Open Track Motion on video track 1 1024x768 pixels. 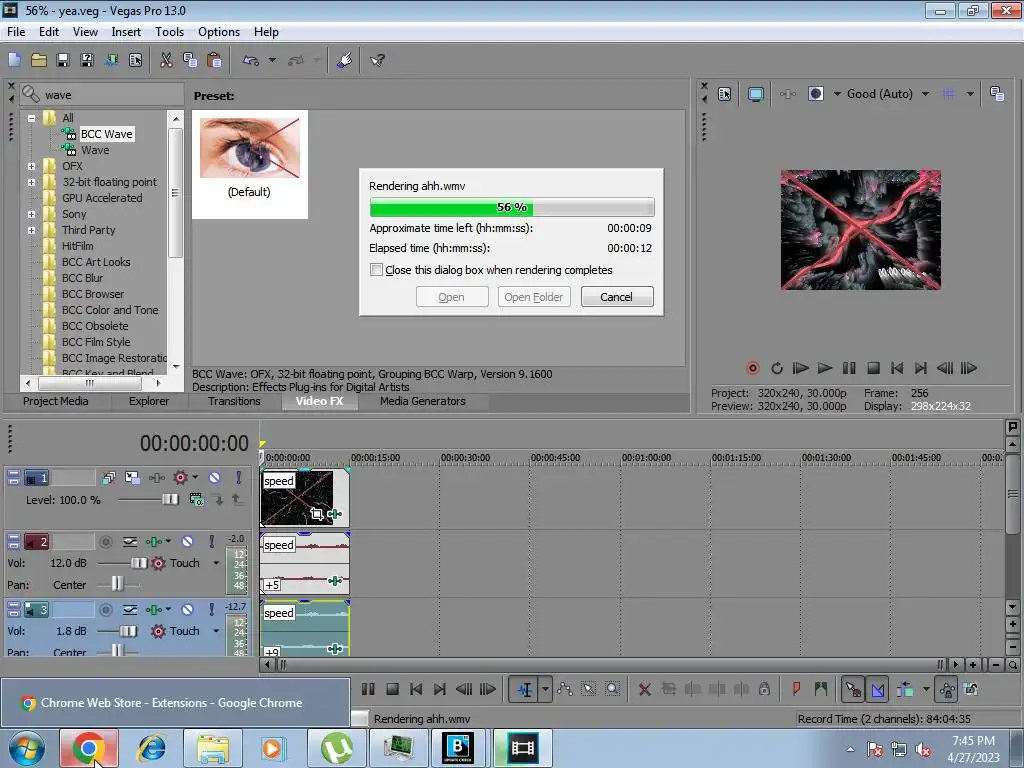coord(133,478)
